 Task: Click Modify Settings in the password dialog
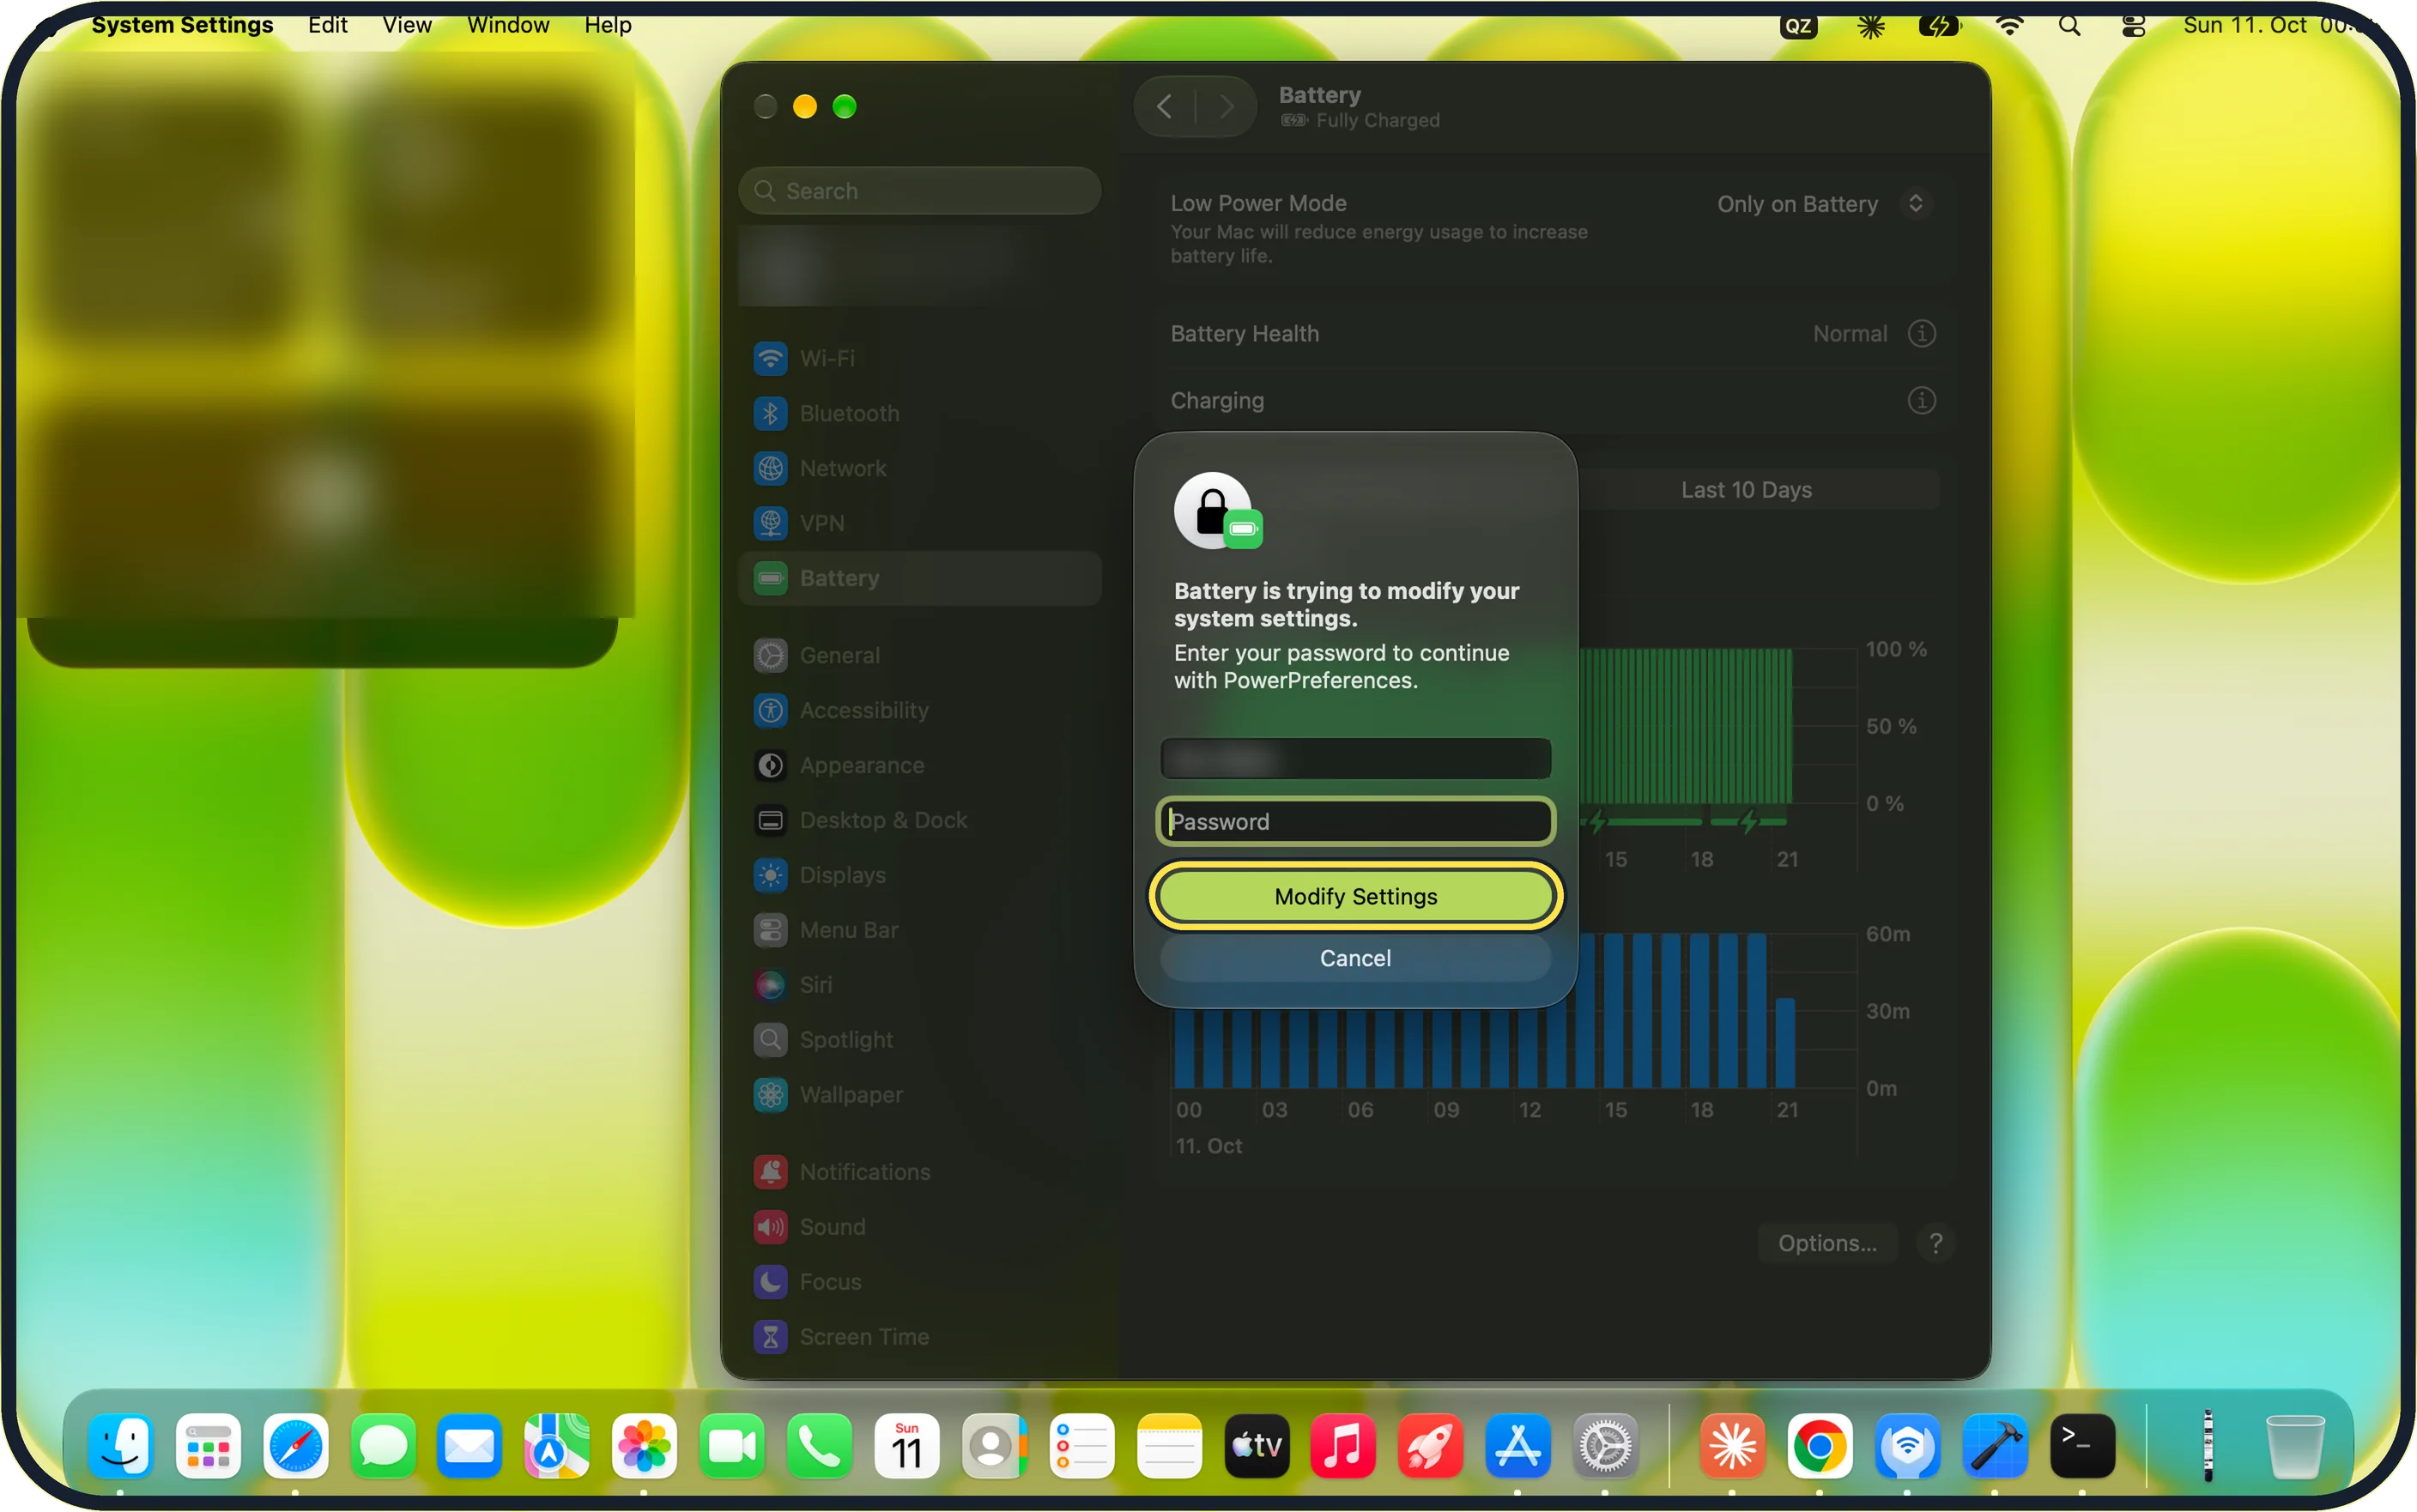tap(1355, 896)
